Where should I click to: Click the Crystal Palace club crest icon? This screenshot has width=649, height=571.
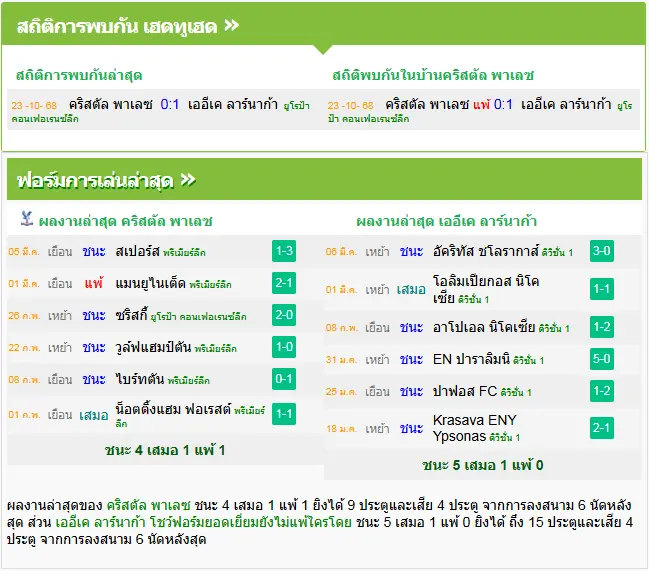click(27, 218)
